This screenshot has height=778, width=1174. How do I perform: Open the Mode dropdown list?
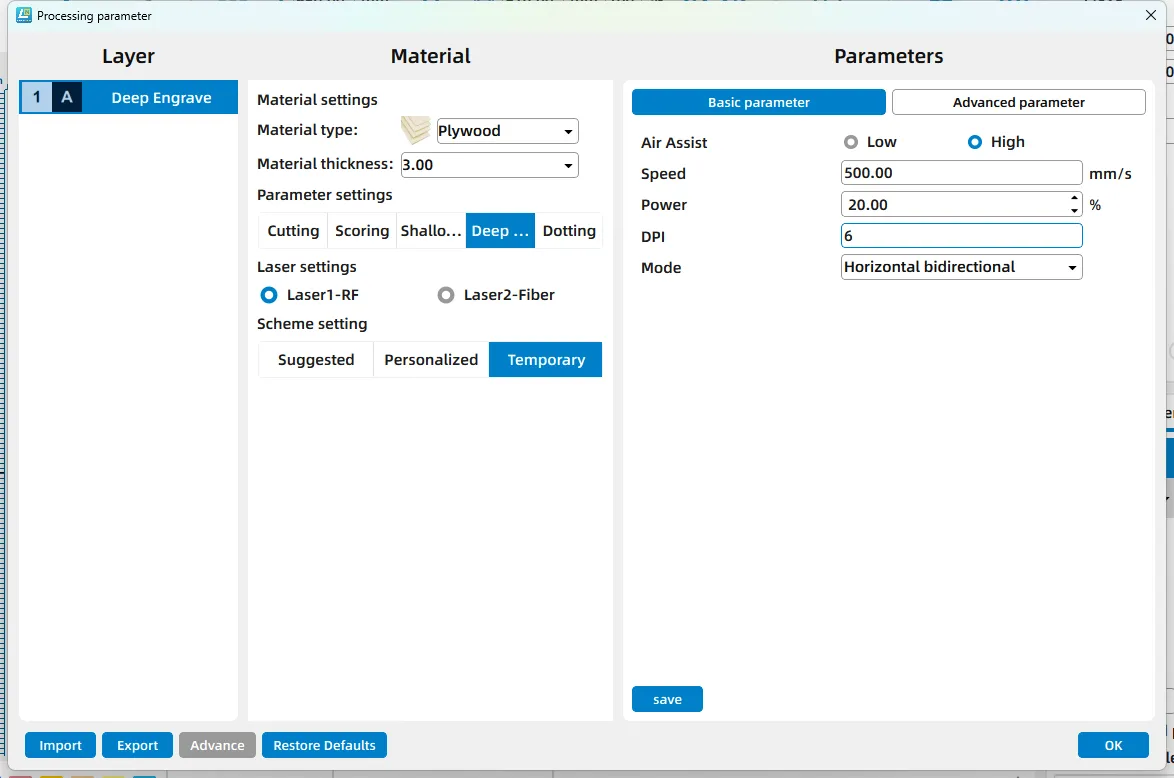coord(1072,267)
